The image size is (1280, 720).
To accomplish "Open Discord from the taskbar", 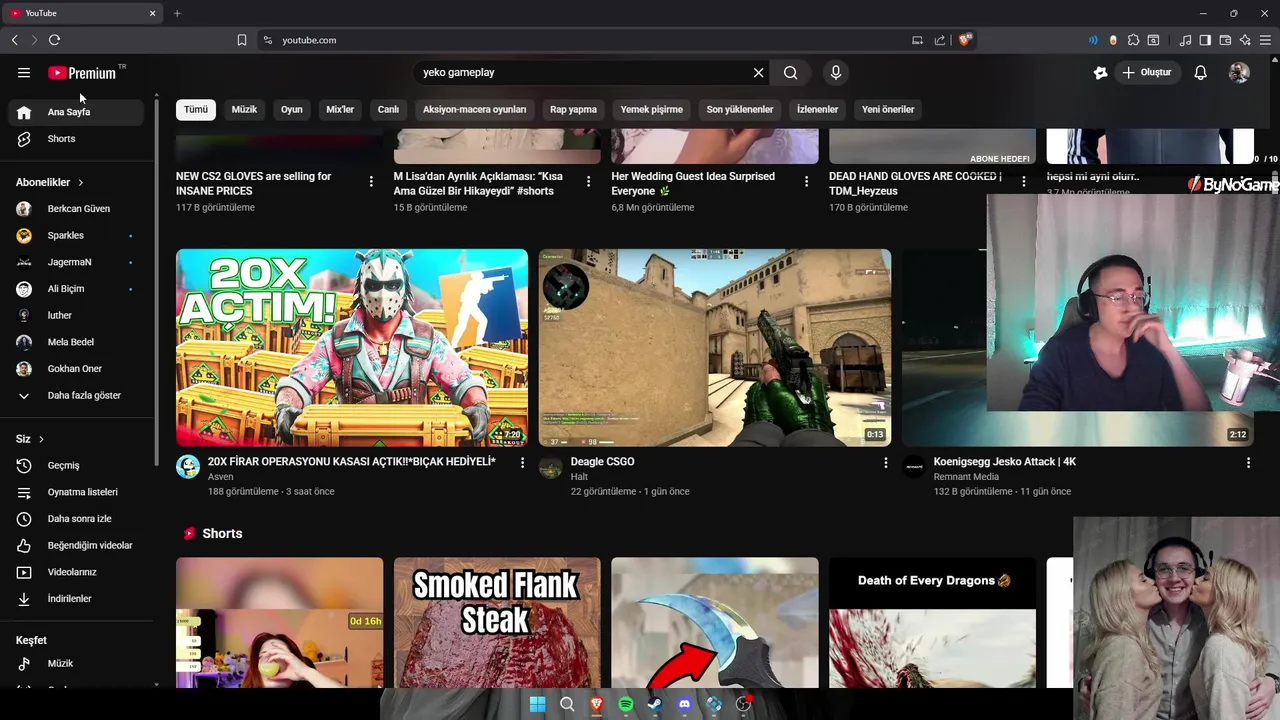I will pyautogui.click(x=684, y=704).
